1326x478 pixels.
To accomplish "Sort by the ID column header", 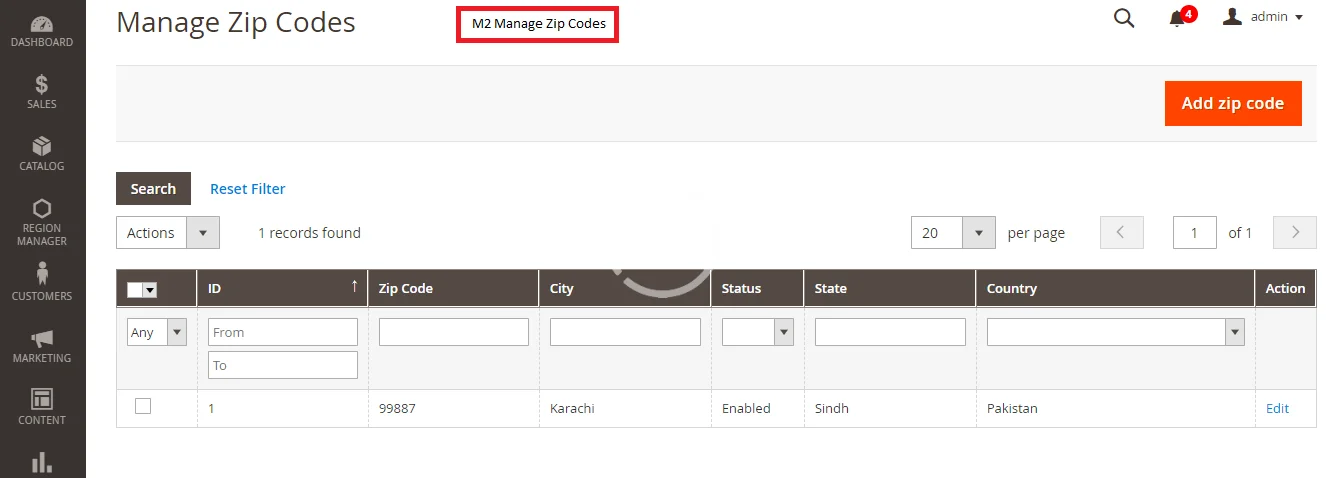I will pos(282,288).
